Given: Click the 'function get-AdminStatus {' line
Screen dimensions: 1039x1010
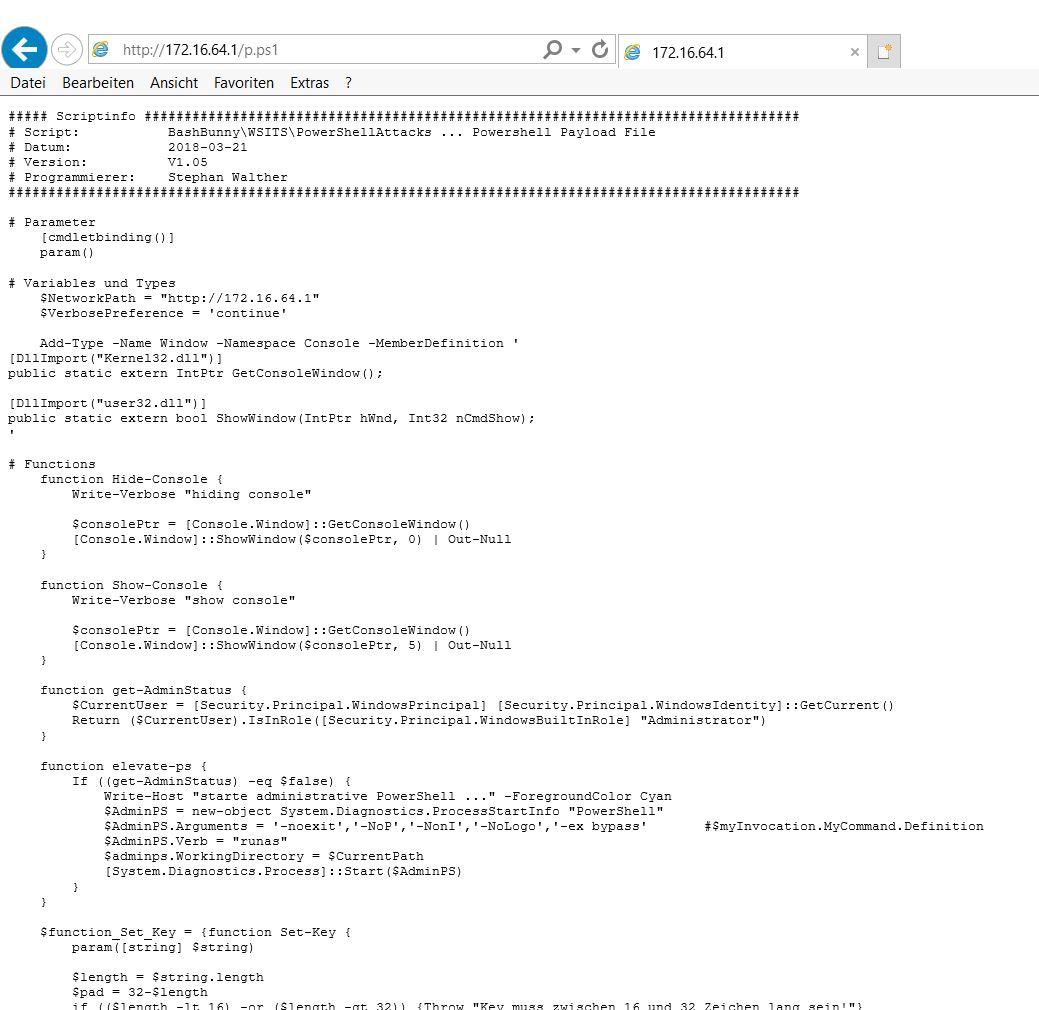Looking at the screenshot, I should (143, 691).
